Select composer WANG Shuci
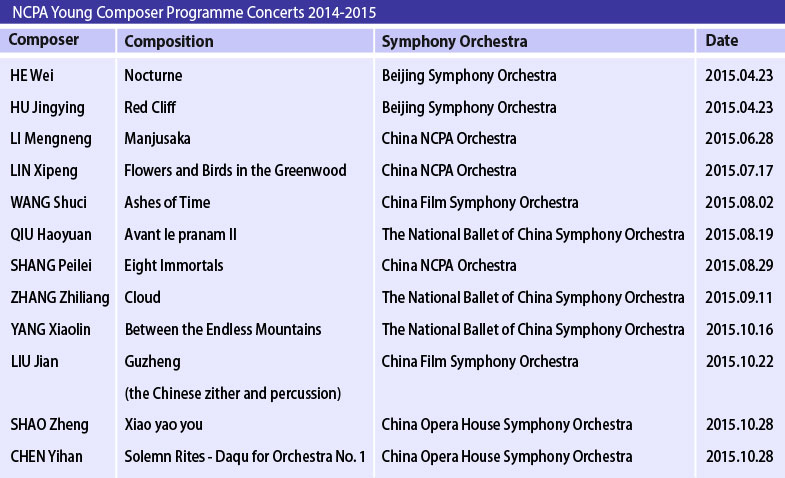Screen dimensions: 785x478 [x=48, y=203]
